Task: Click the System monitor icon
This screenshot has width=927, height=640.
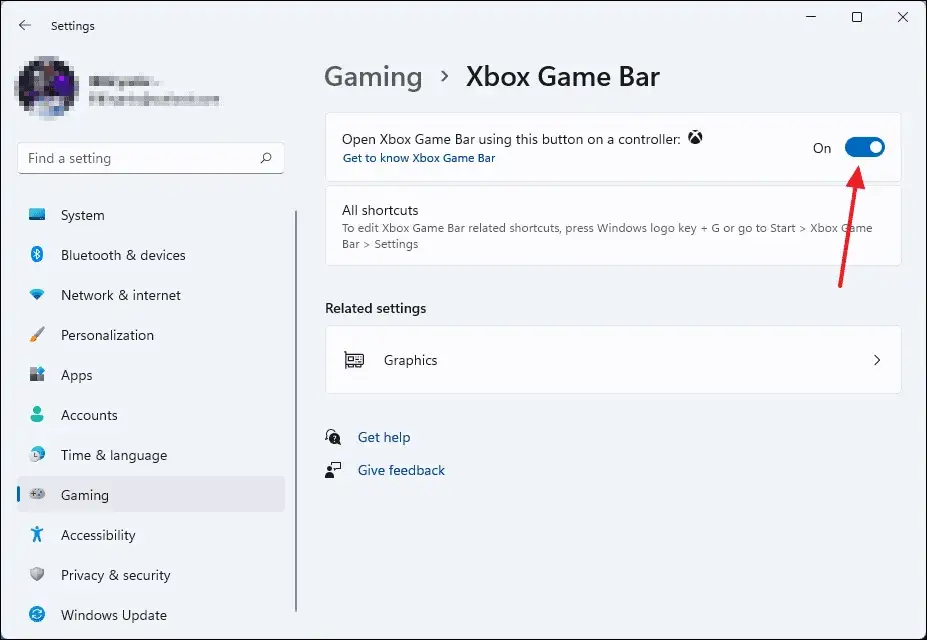Action: point(37,215)
